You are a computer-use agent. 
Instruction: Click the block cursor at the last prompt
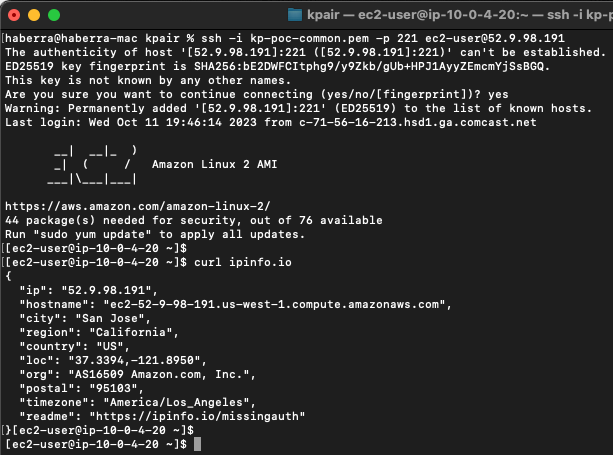coord(197,444)
